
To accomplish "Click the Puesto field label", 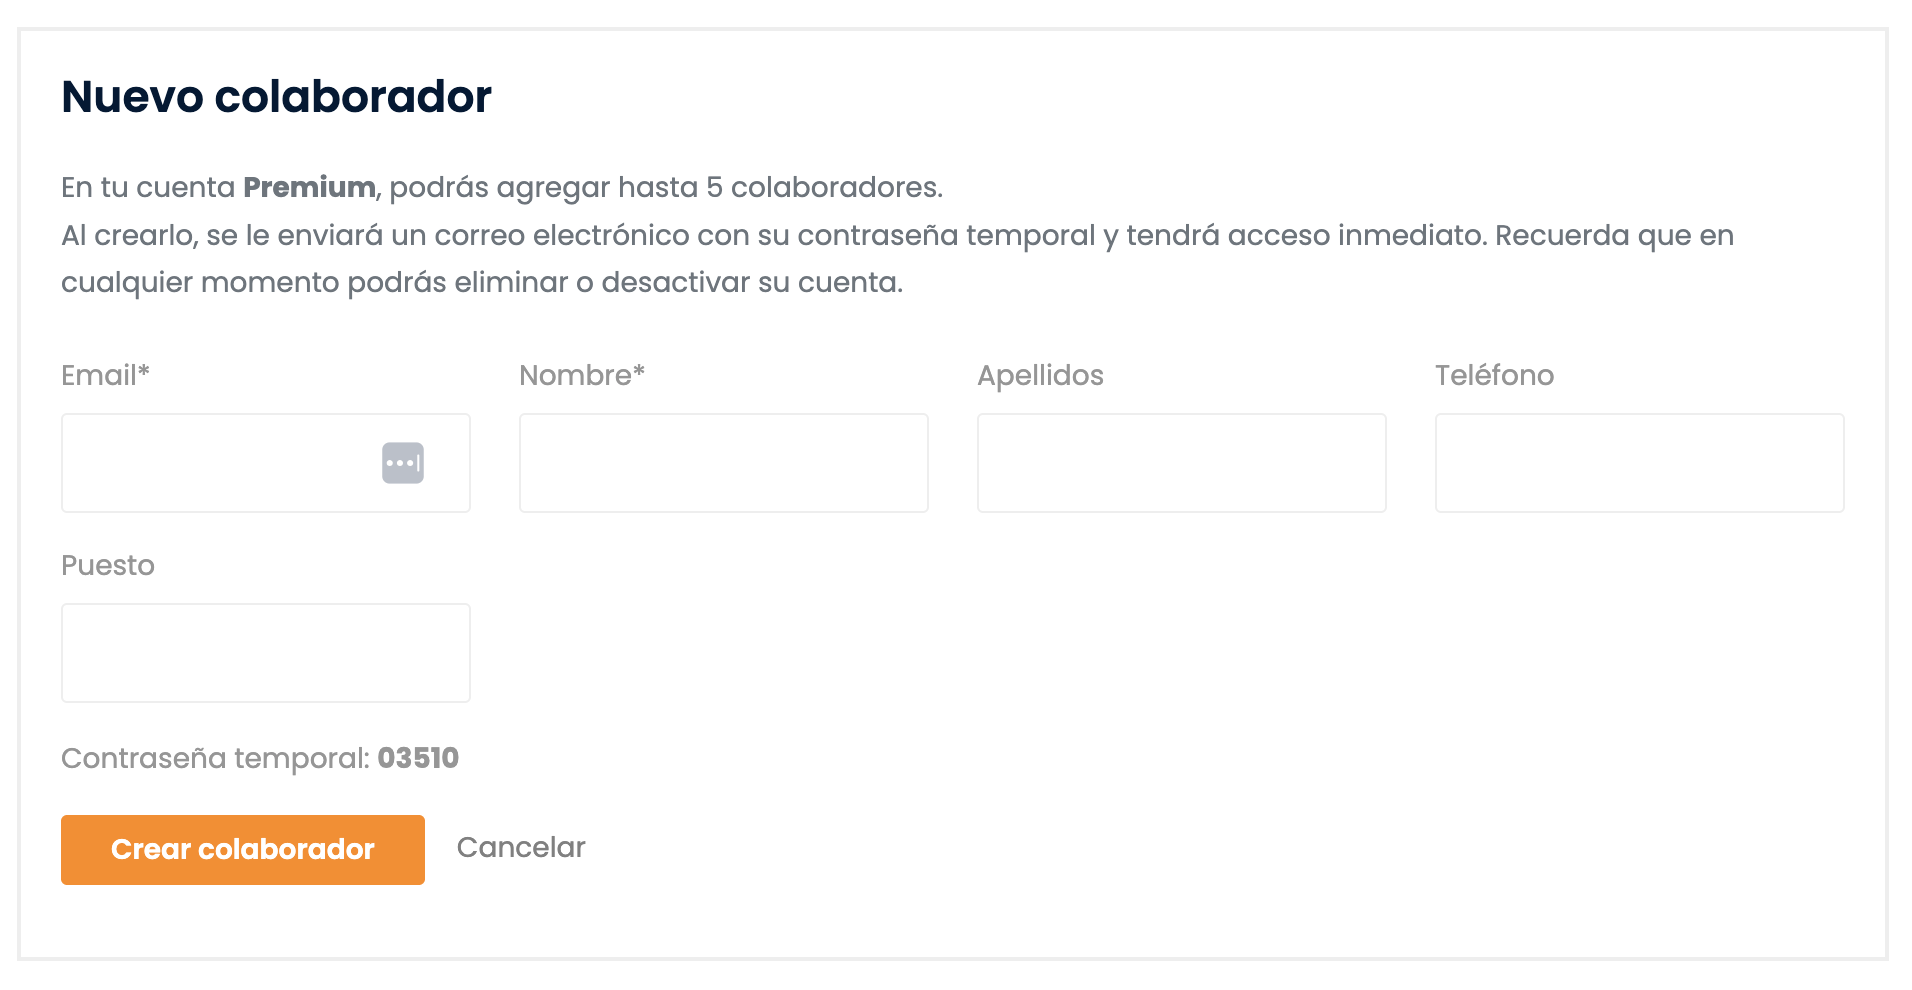I will tap(107, 565).
